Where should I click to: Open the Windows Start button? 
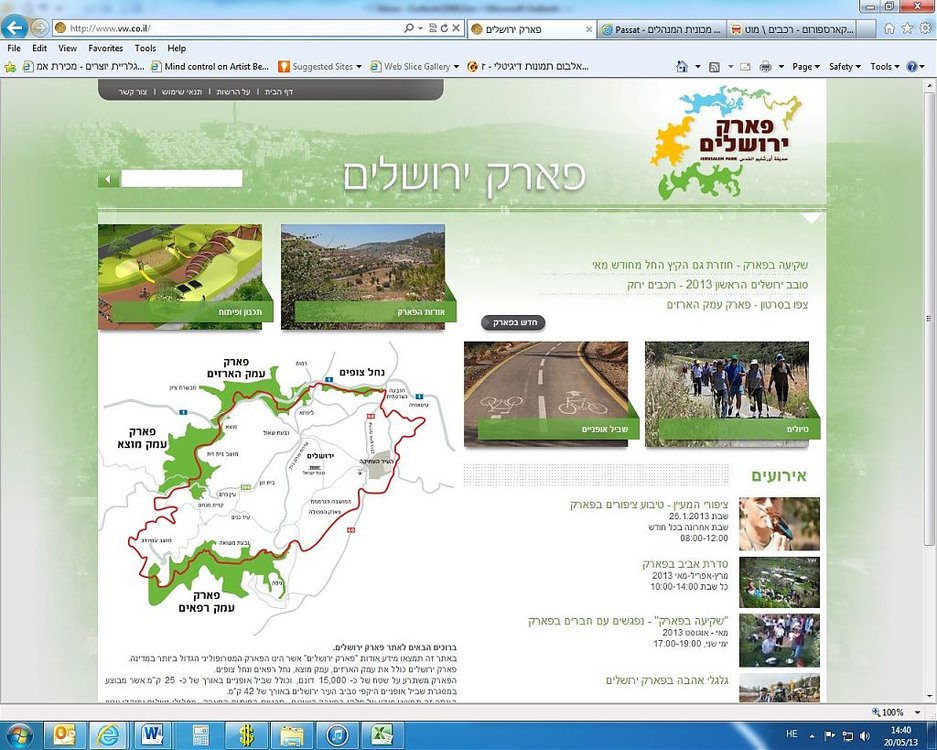[x=19, y=735]
